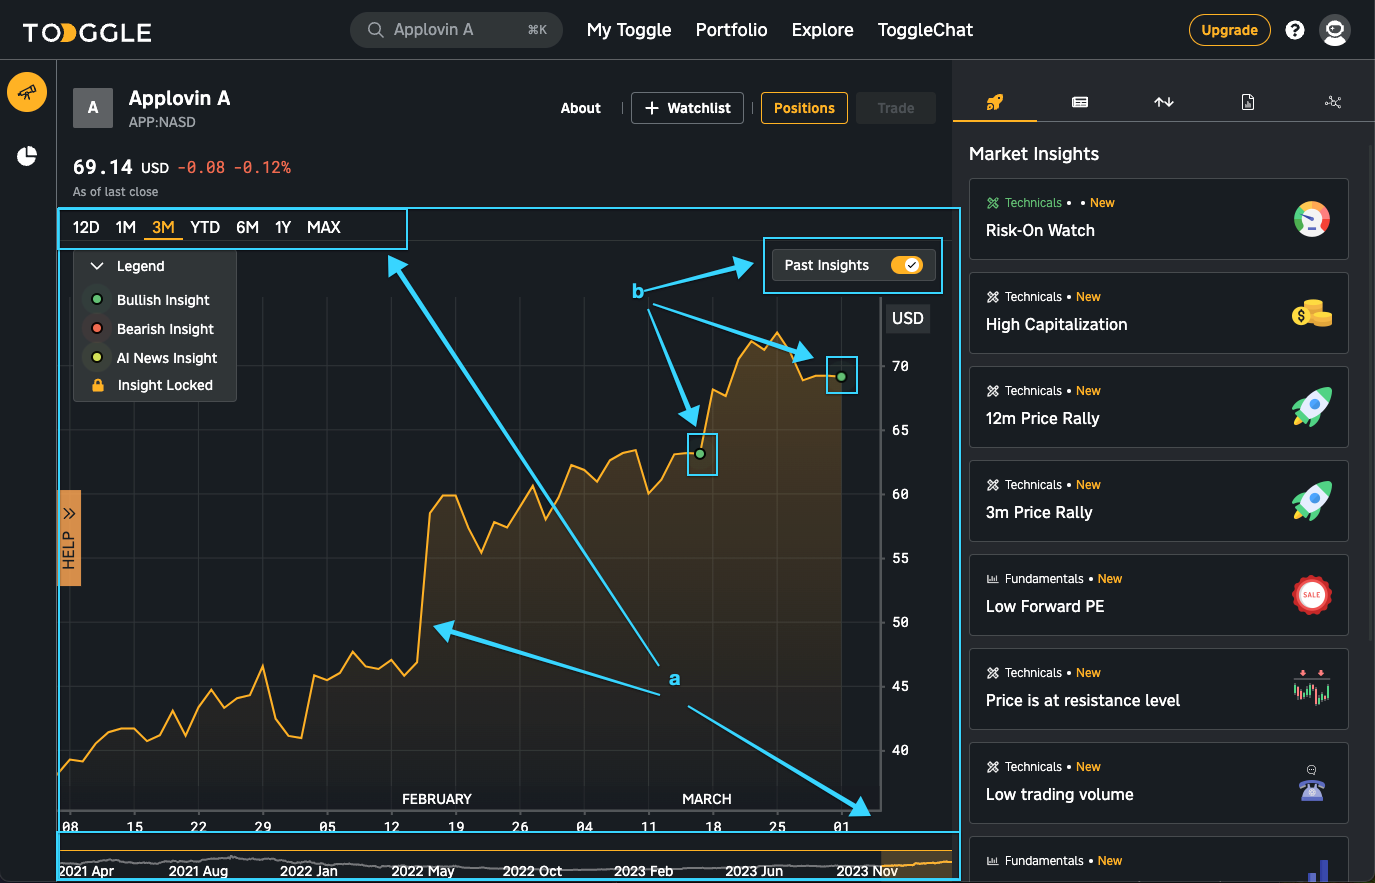Click the 3m Price Rally rocket icon
The height and width of the screenshot is (883, 1375).
click(x=1311, y=501)
